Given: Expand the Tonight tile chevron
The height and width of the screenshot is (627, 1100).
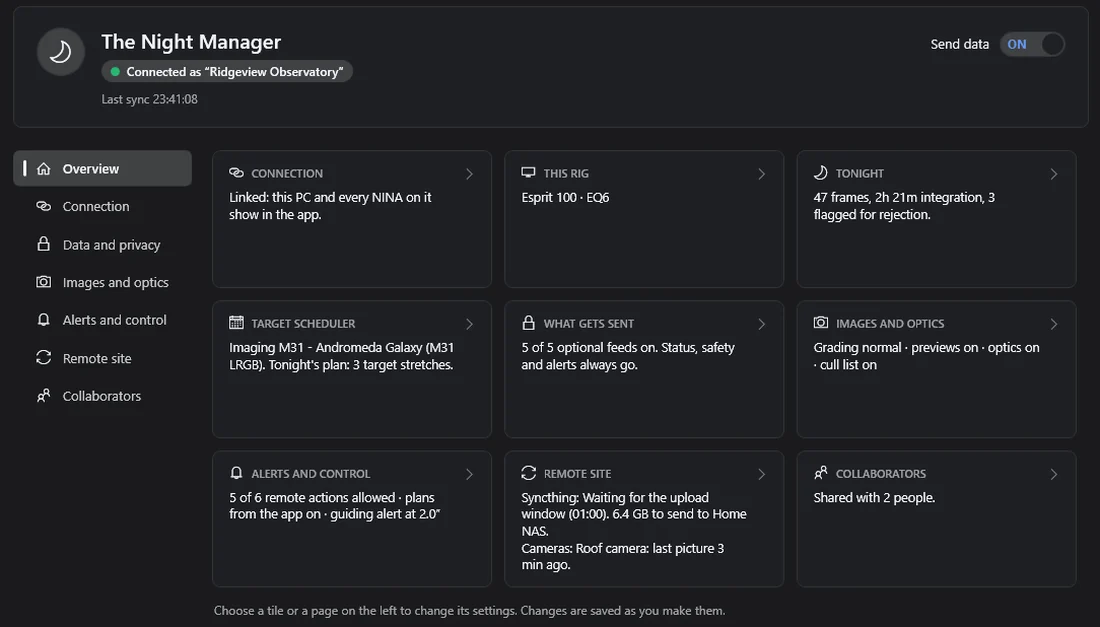Looking at the screenshot, I should [1053, 174].
